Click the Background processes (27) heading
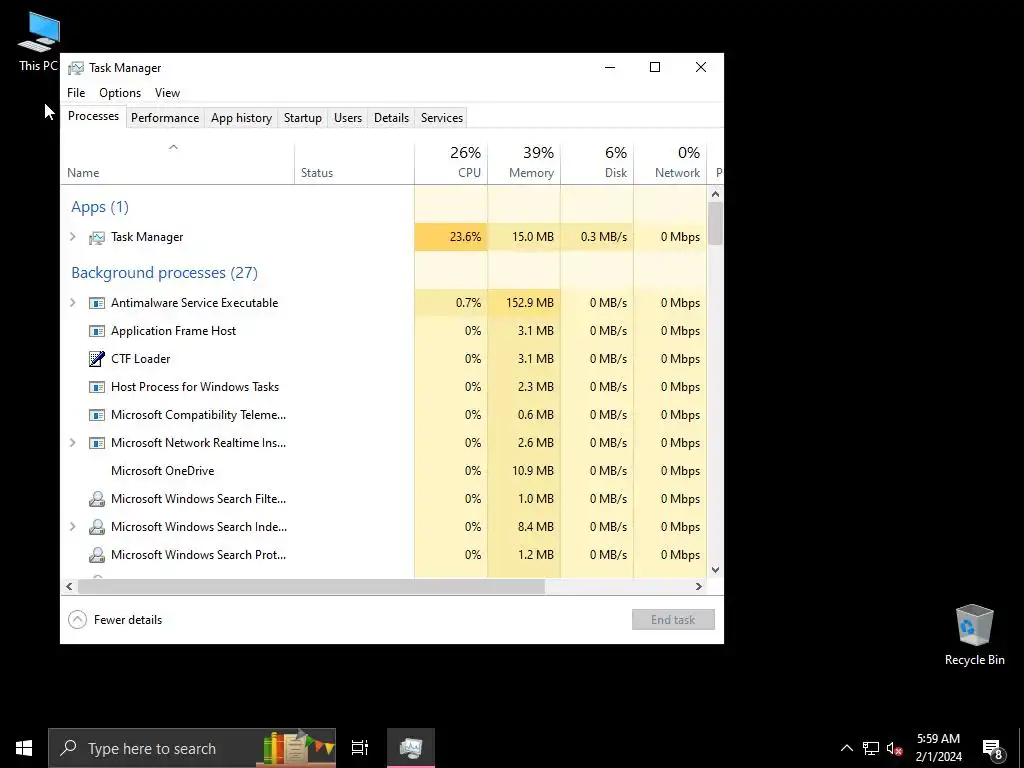This screenshot has height=768, width=1024. (x=165, y=273)
